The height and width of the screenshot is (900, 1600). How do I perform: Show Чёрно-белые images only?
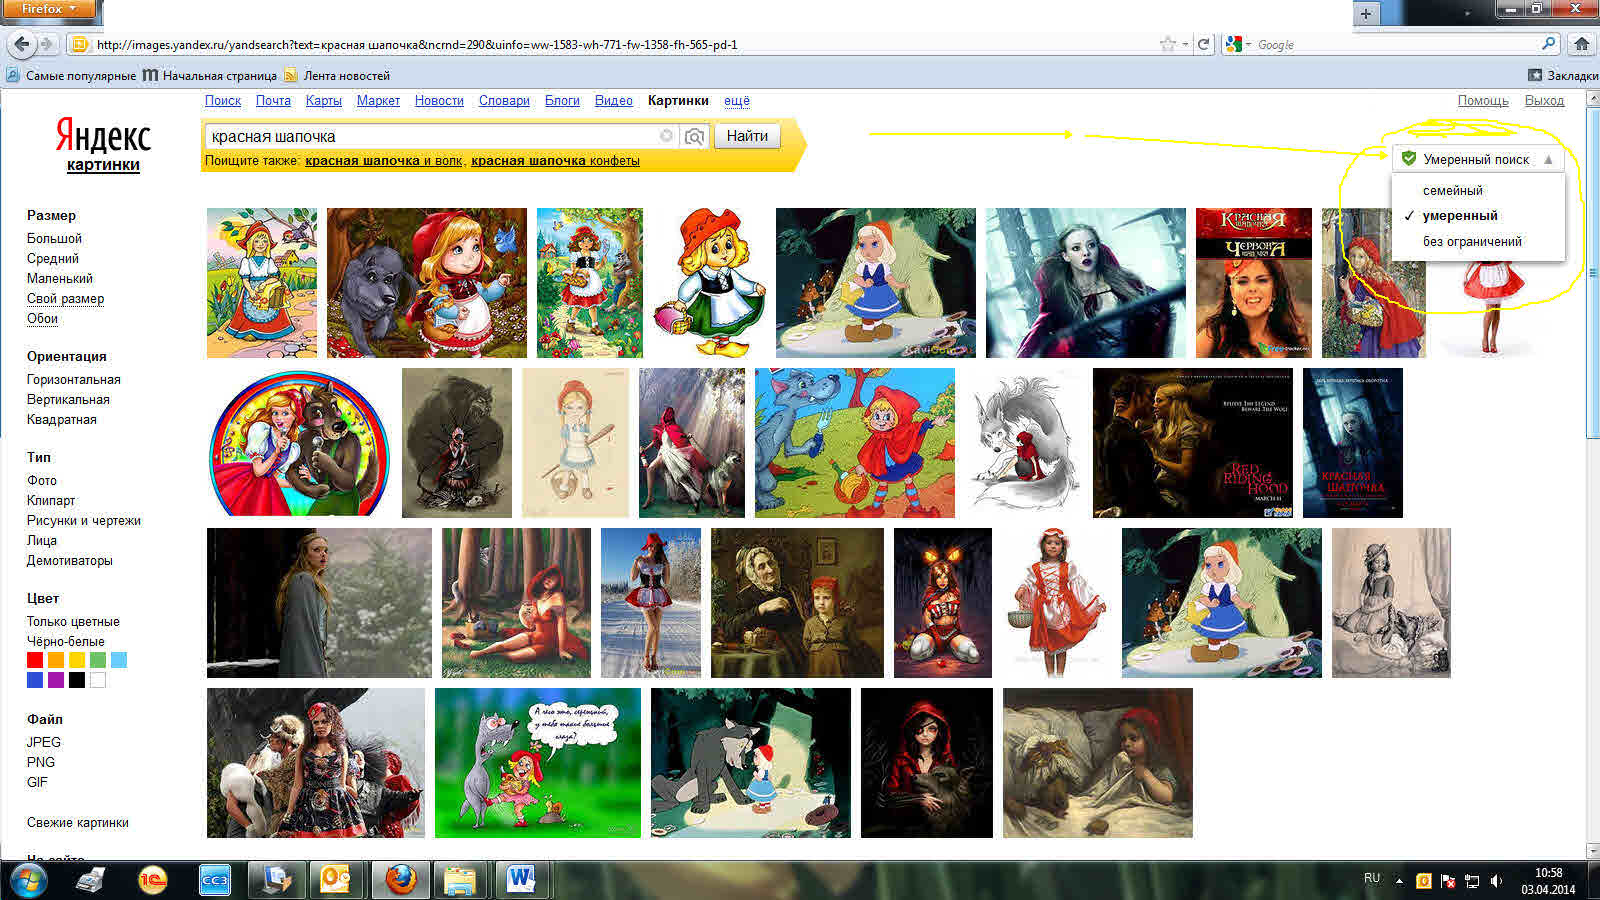[65, 641]
